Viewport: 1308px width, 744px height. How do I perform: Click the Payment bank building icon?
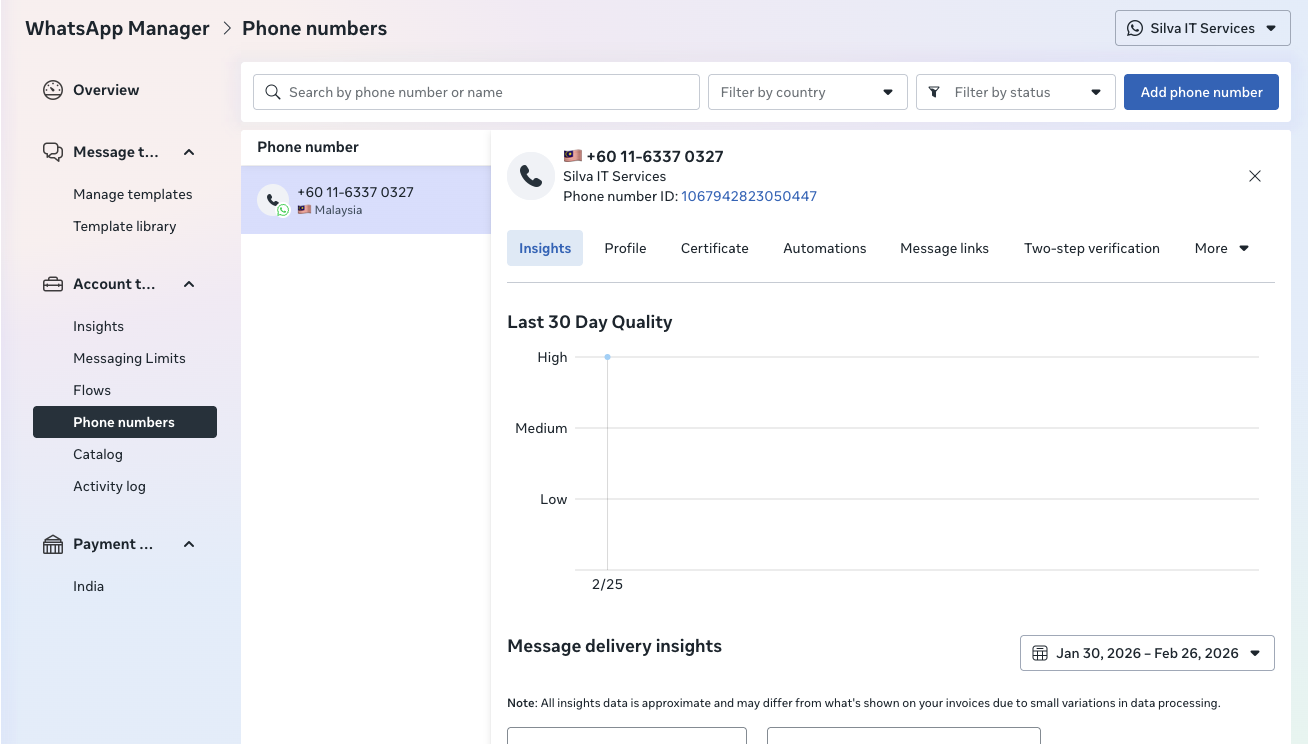53,544
